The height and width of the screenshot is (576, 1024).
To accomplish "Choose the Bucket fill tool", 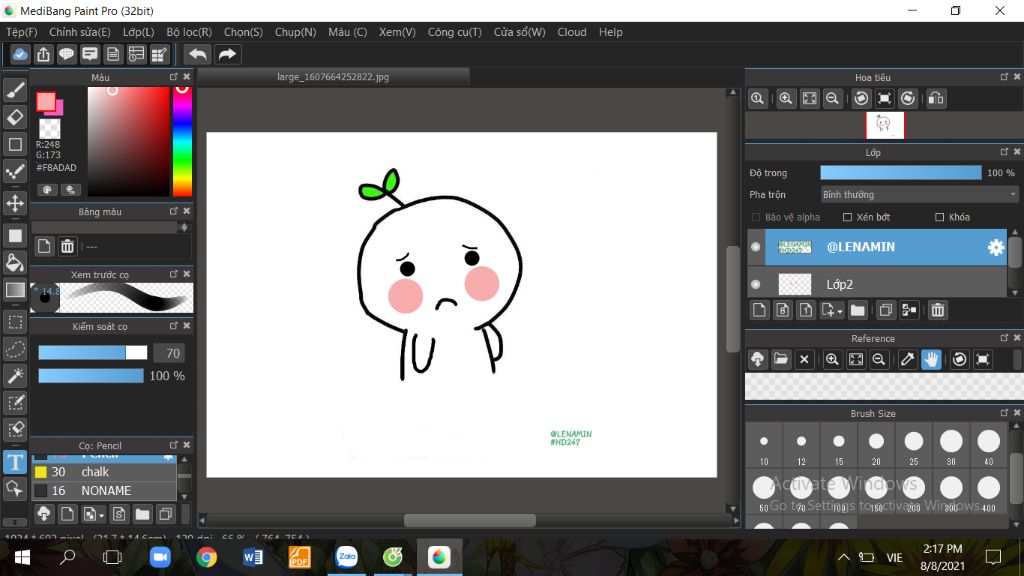I will [x=15, y=263].
